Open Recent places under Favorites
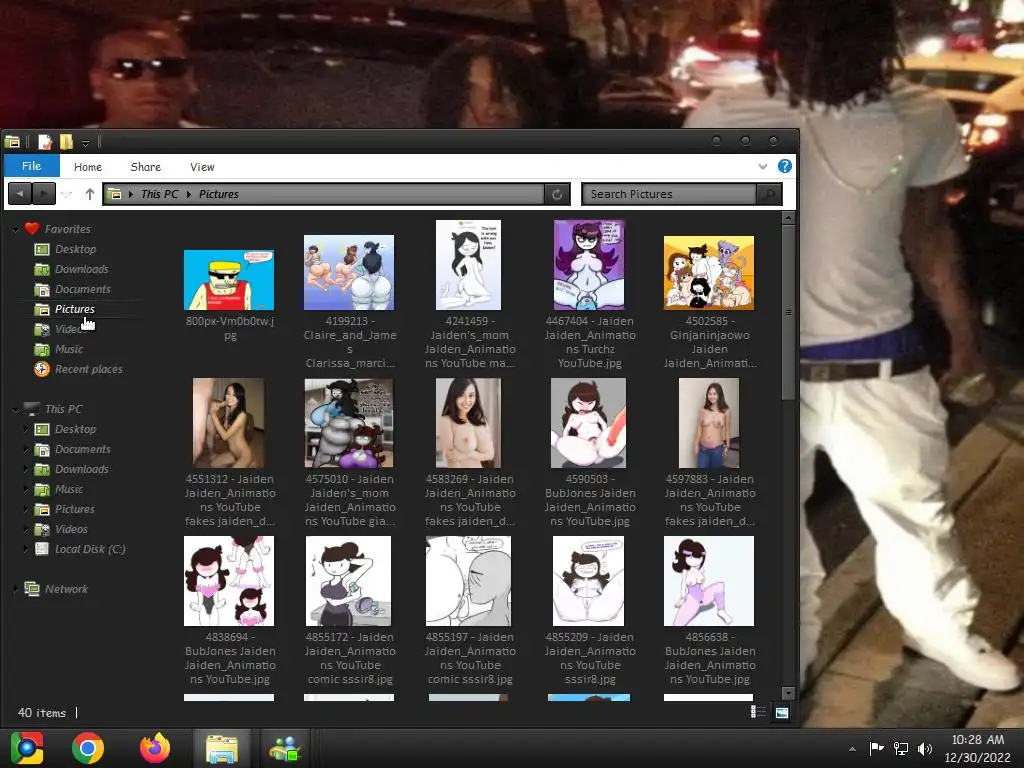The height and width of the screenshot is (768, 1024). point(89,369)
